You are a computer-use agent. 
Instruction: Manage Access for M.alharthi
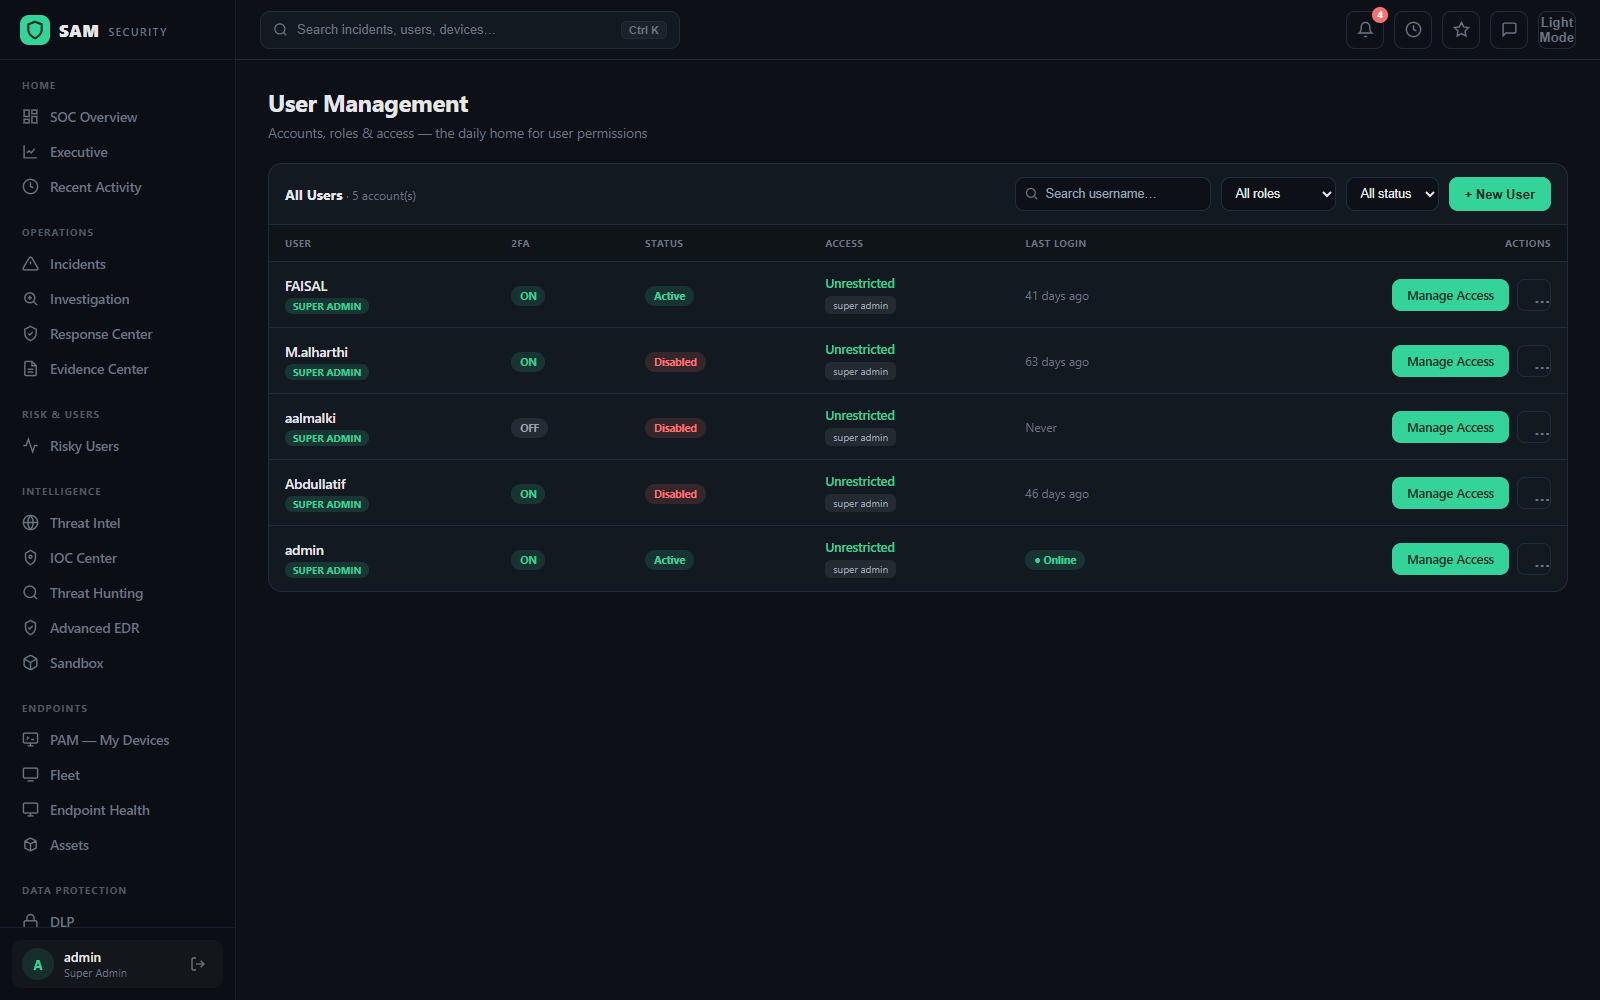tap(1450, 361)
